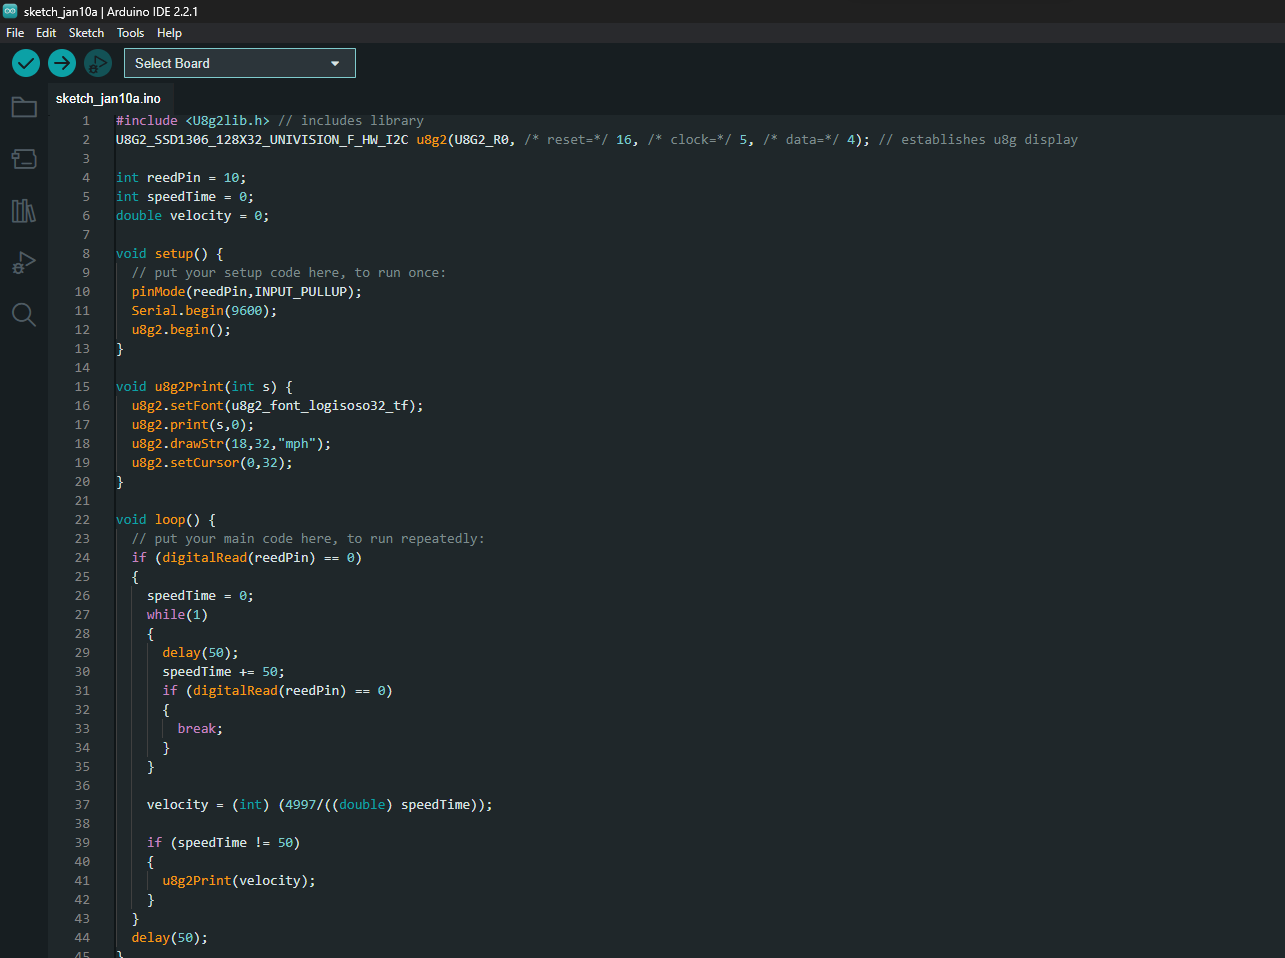This screenshot has width=1285, height=958.
Task: Click the U8G2_SSD1306 constructor line
Action: [x=597, y=139]
